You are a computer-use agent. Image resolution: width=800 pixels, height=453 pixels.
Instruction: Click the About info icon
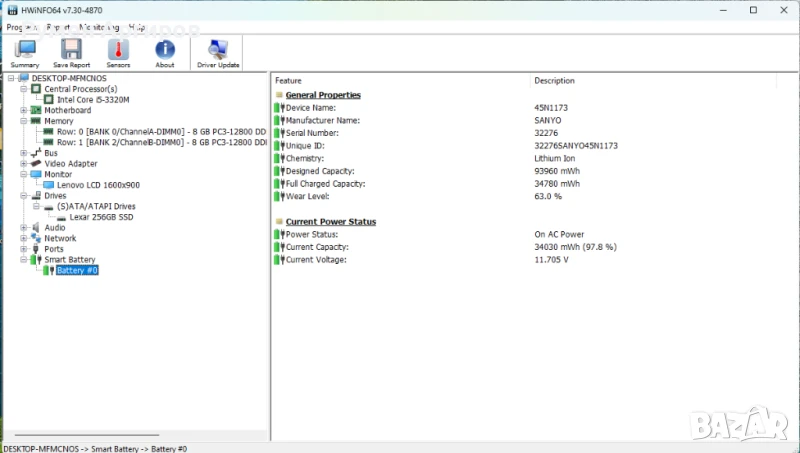(165, 52)
